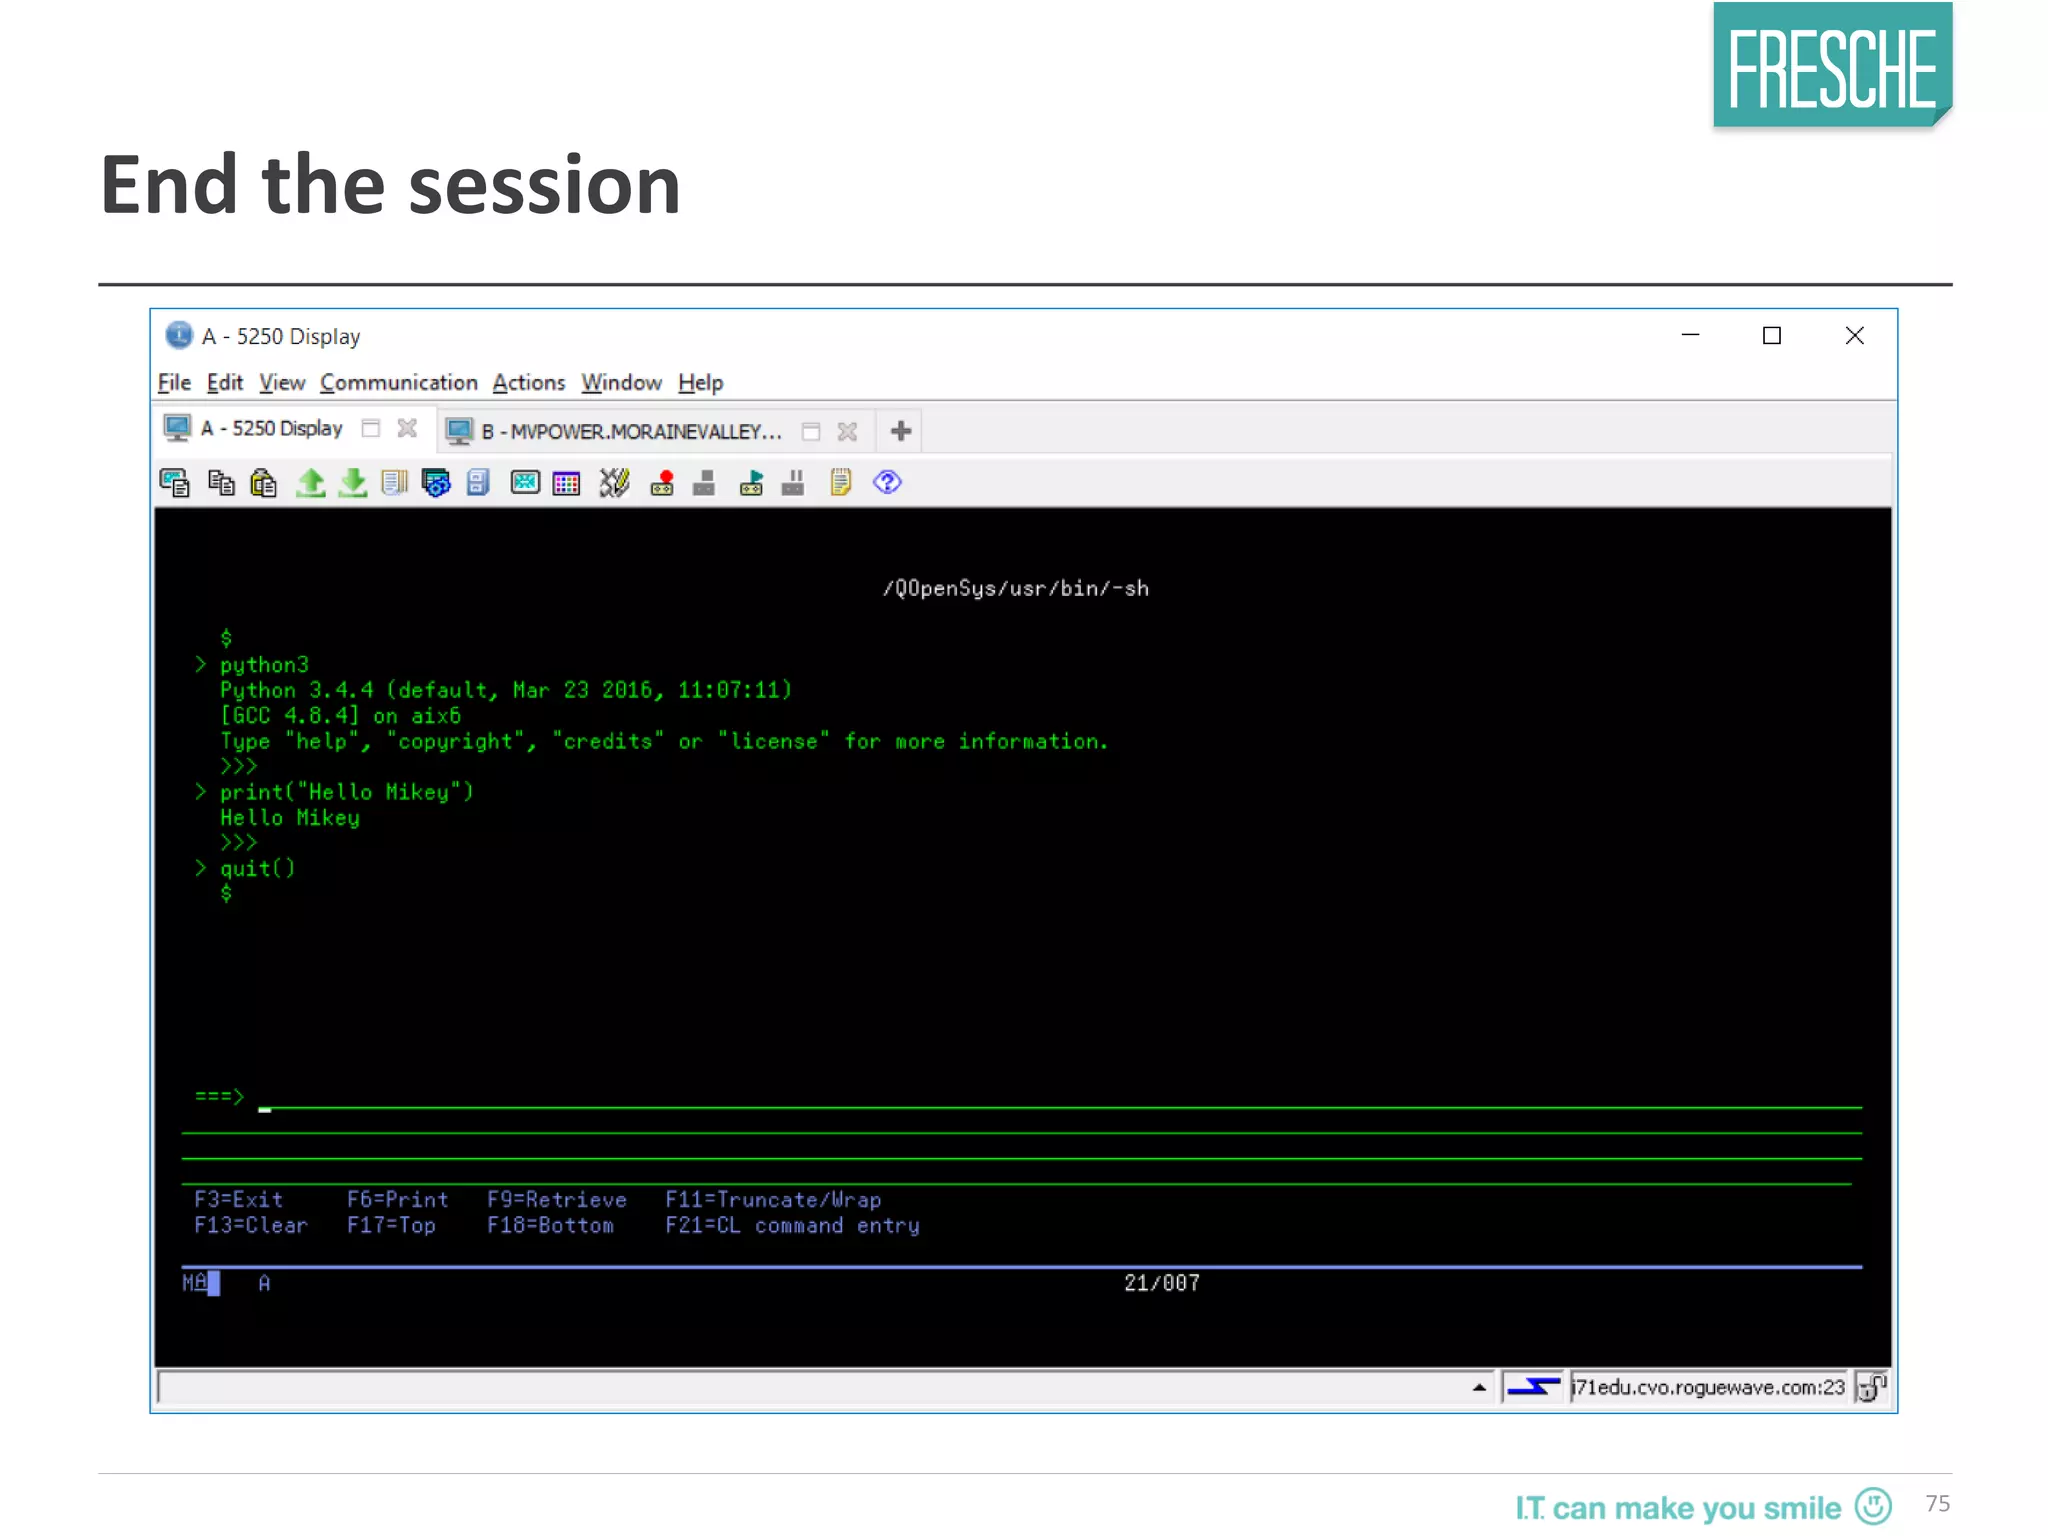2048x1536 pixels.
Task: Expand the status bar up arrow
Action: point(1479,1387)
